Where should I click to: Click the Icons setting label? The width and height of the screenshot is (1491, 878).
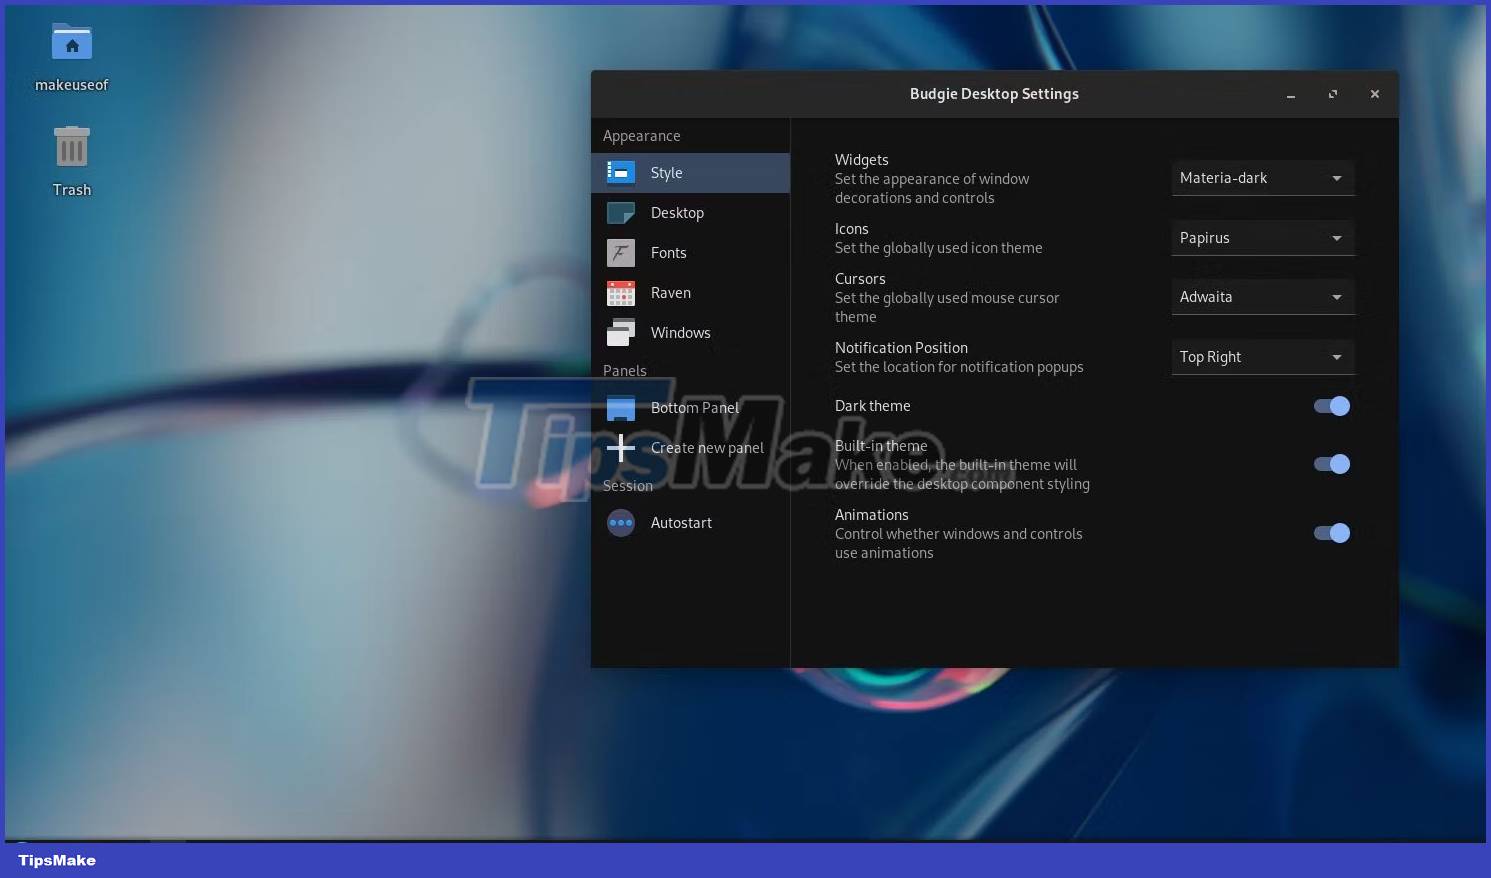(x=852, y=229)
